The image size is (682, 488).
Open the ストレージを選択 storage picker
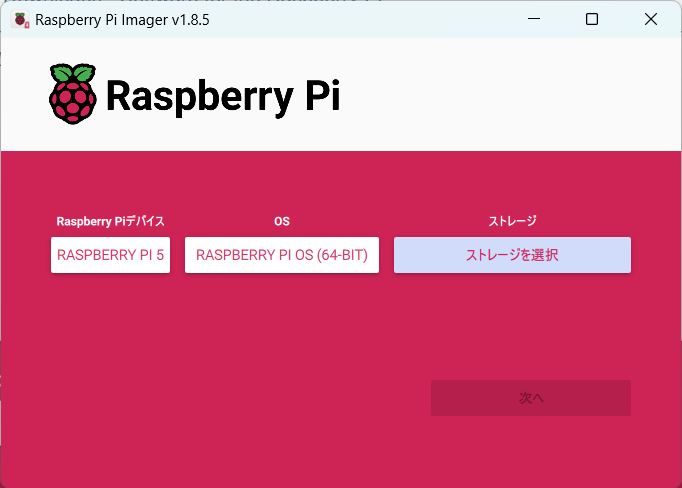click(512, 255)
